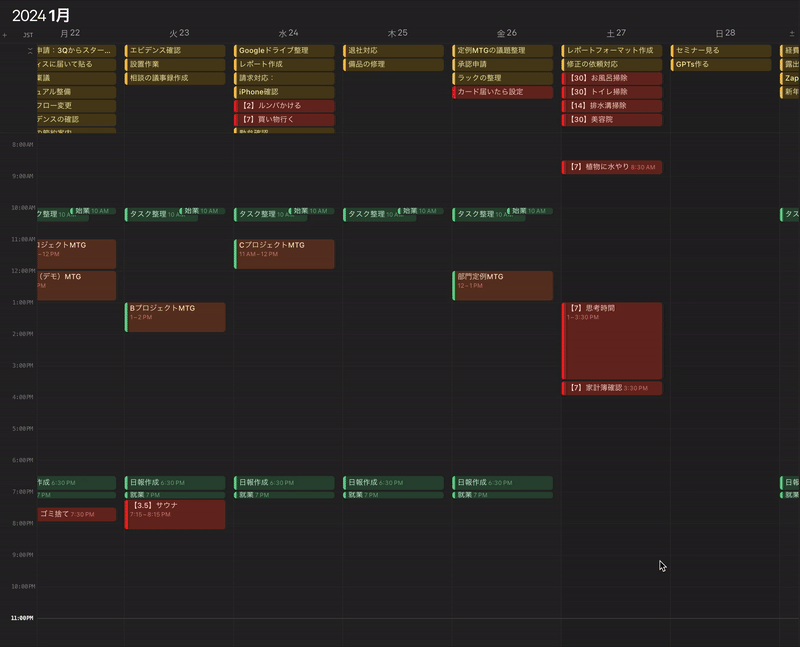Open the 【7】思考時間 event block
This screenshot has height=647, width=800.
pos(612,341)
